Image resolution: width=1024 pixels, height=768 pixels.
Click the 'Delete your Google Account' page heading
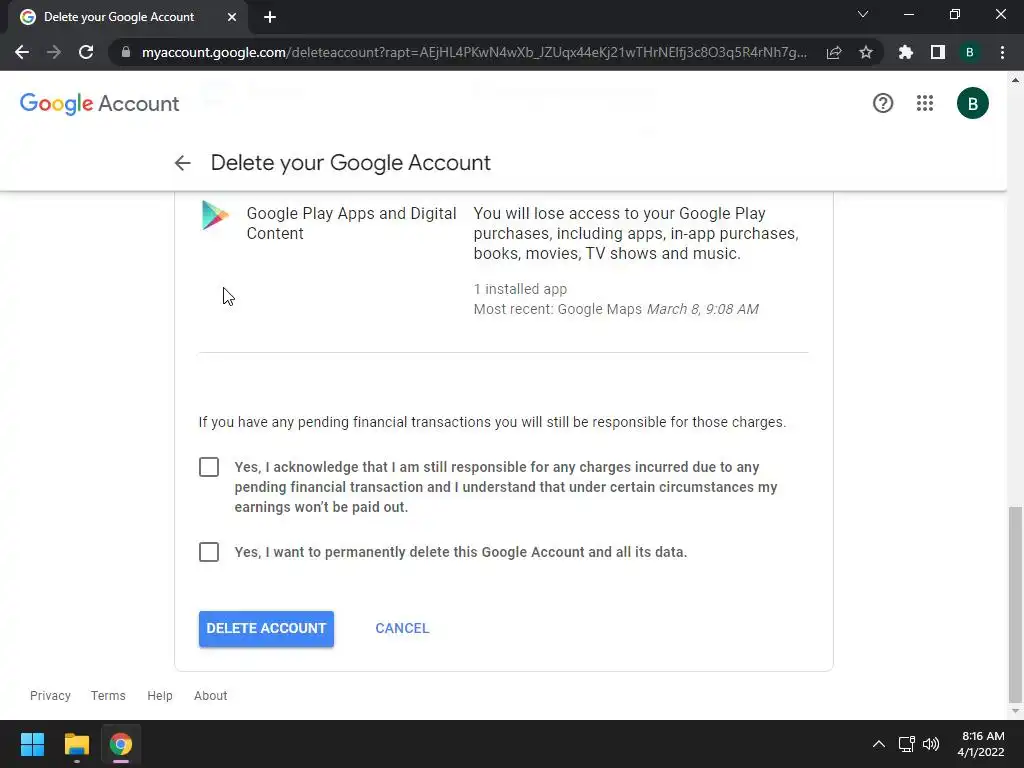350,163
